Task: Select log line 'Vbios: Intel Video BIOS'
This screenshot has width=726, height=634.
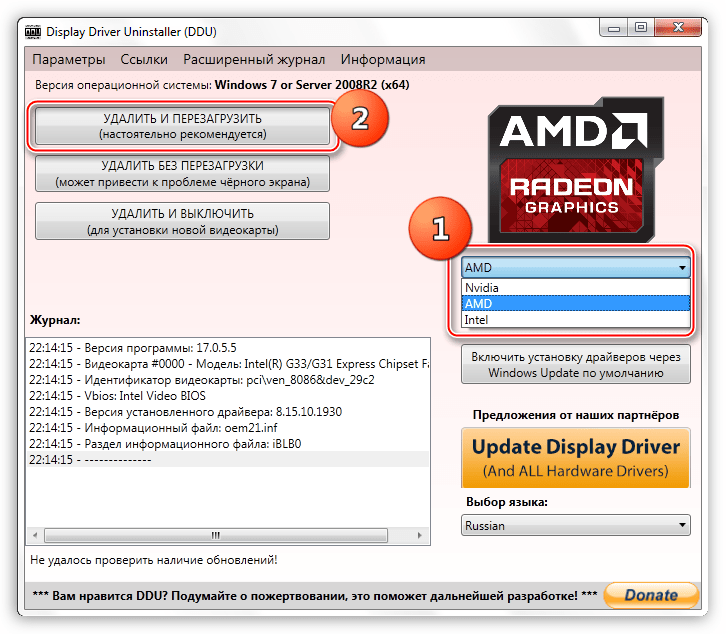Action: (x=228, y=396)
